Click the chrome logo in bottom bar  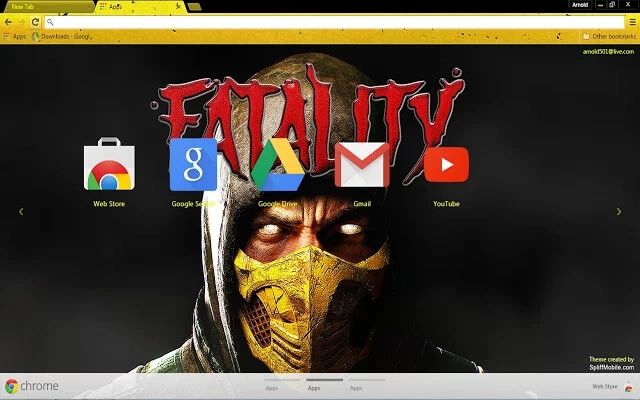pos(32,386)
